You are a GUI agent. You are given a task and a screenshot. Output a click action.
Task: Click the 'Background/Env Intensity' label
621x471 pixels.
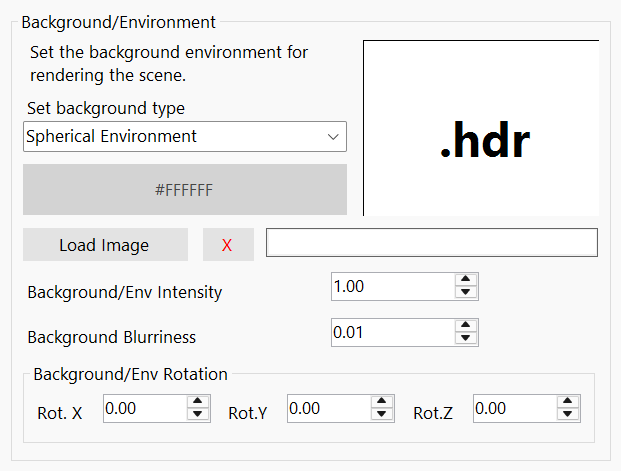tap(125, 293)
